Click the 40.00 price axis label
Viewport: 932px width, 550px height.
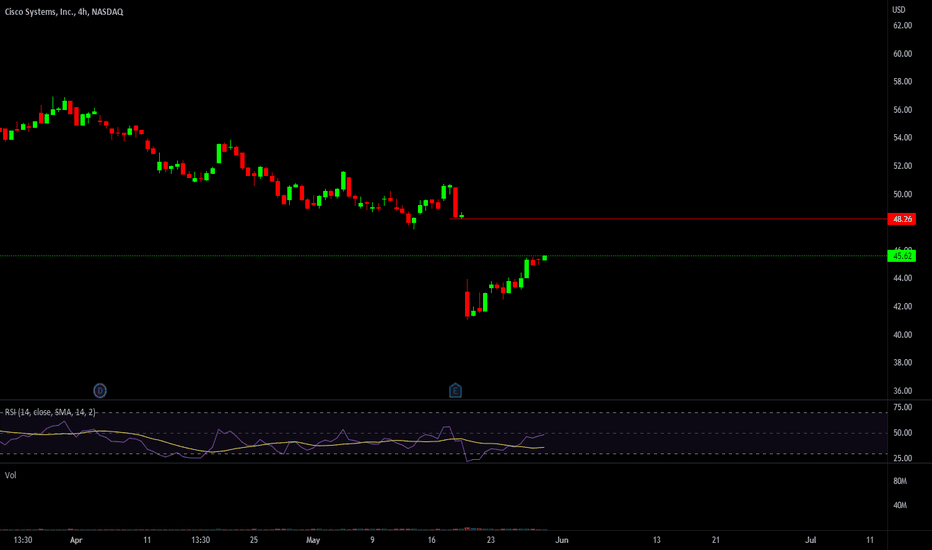[902, 335]
